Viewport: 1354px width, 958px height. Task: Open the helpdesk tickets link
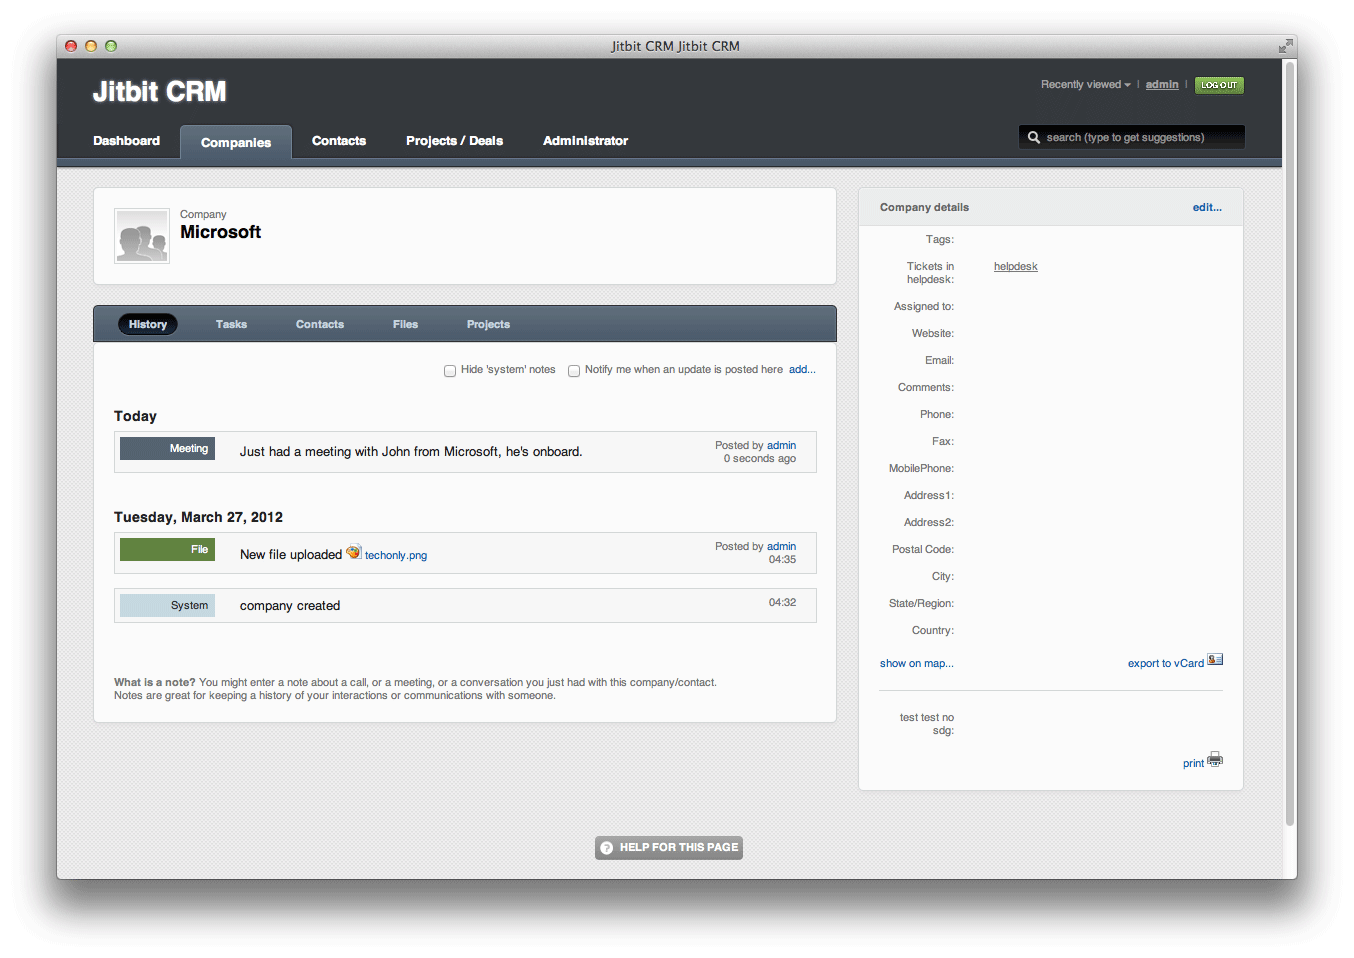[1015, 266]
